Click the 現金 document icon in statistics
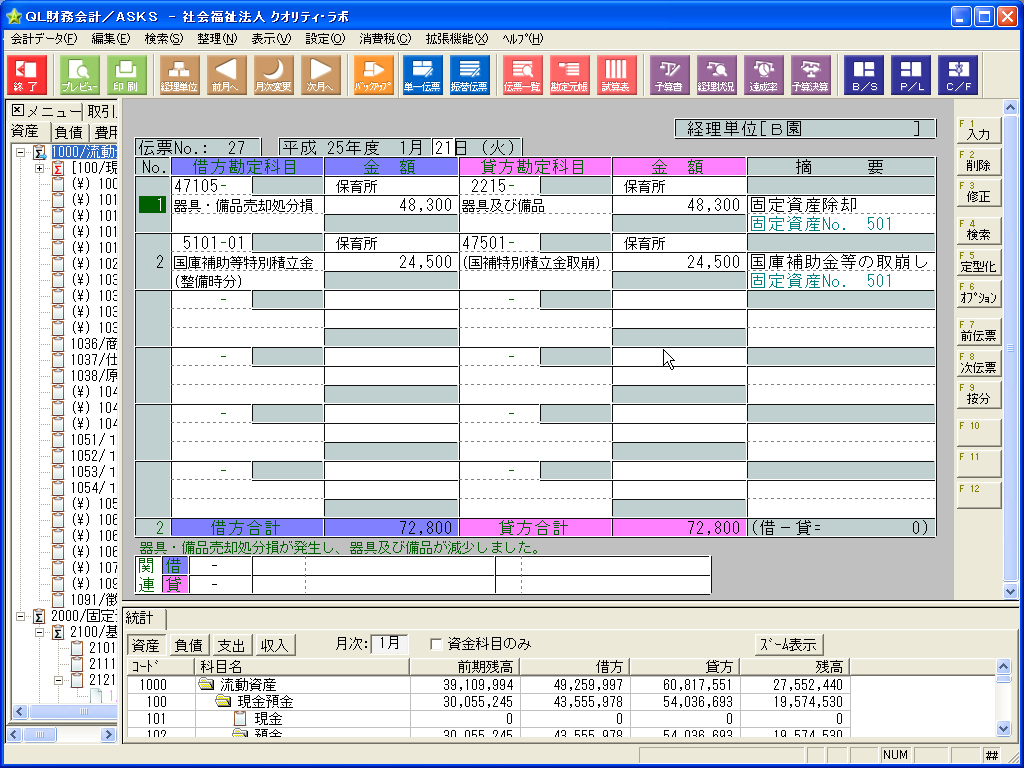 pos(241,718)
